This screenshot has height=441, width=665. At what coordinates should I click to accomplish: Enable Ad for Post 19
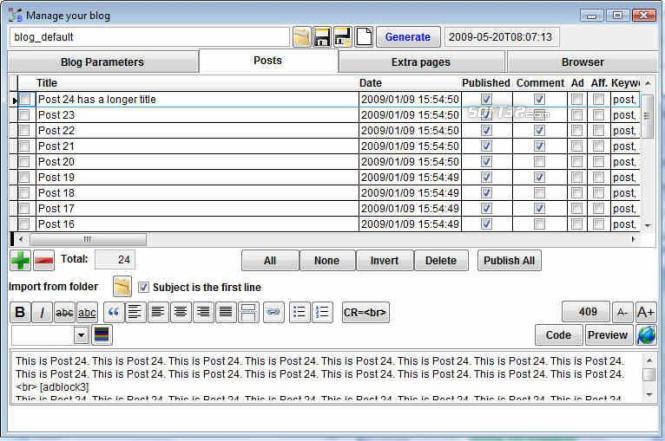577,177
